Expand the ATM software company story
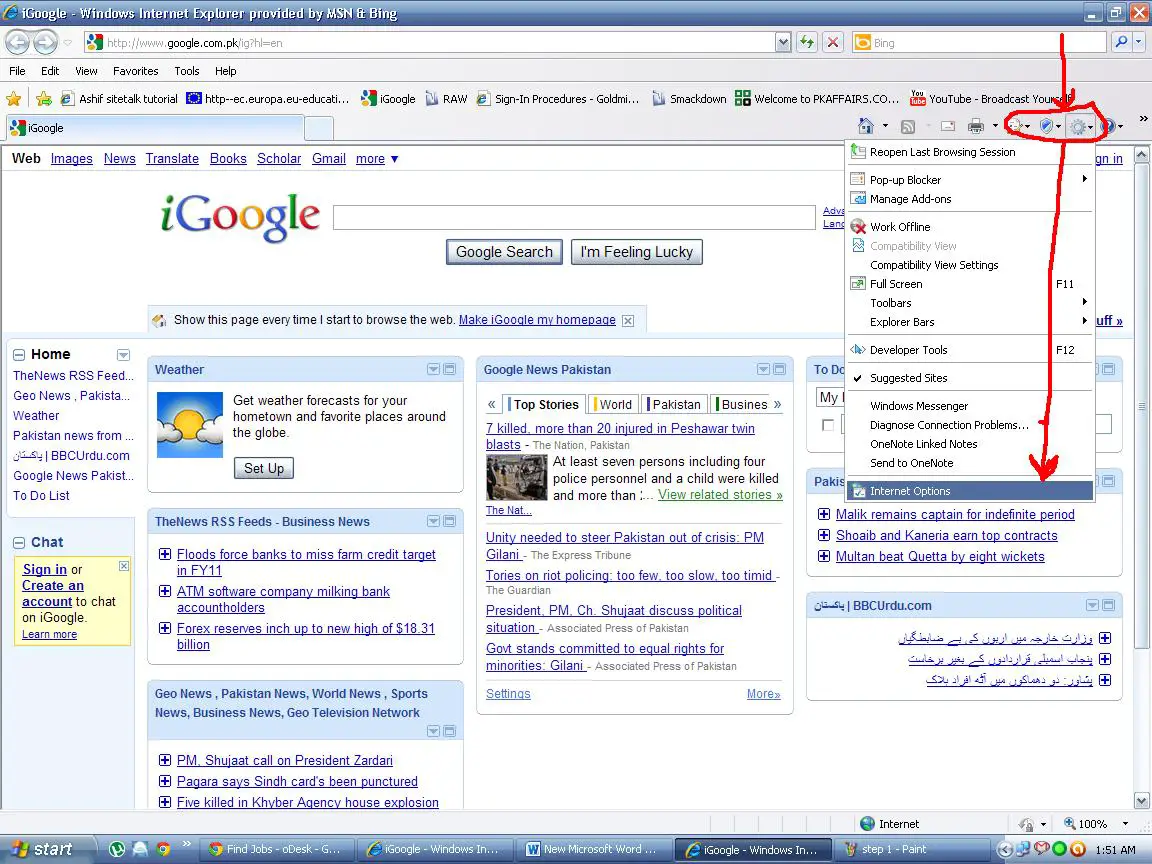 (x=165, y=591)
